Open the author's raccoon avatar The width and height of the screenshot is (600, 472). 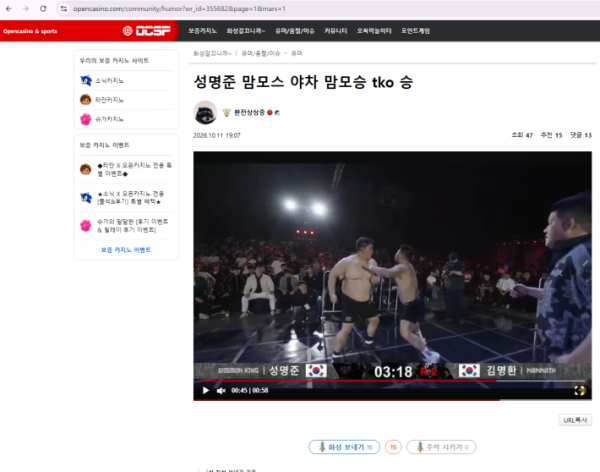click(x=205, y=112)
